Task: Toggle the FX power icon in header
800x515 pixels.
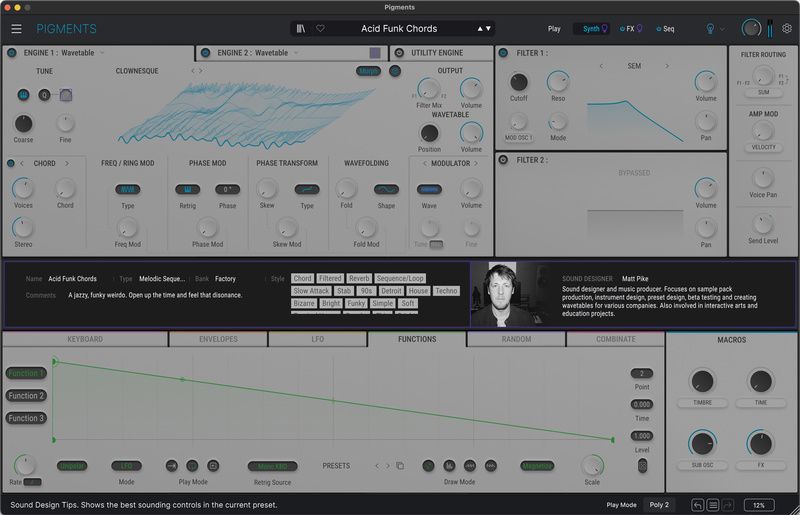Action: [622, 29]
